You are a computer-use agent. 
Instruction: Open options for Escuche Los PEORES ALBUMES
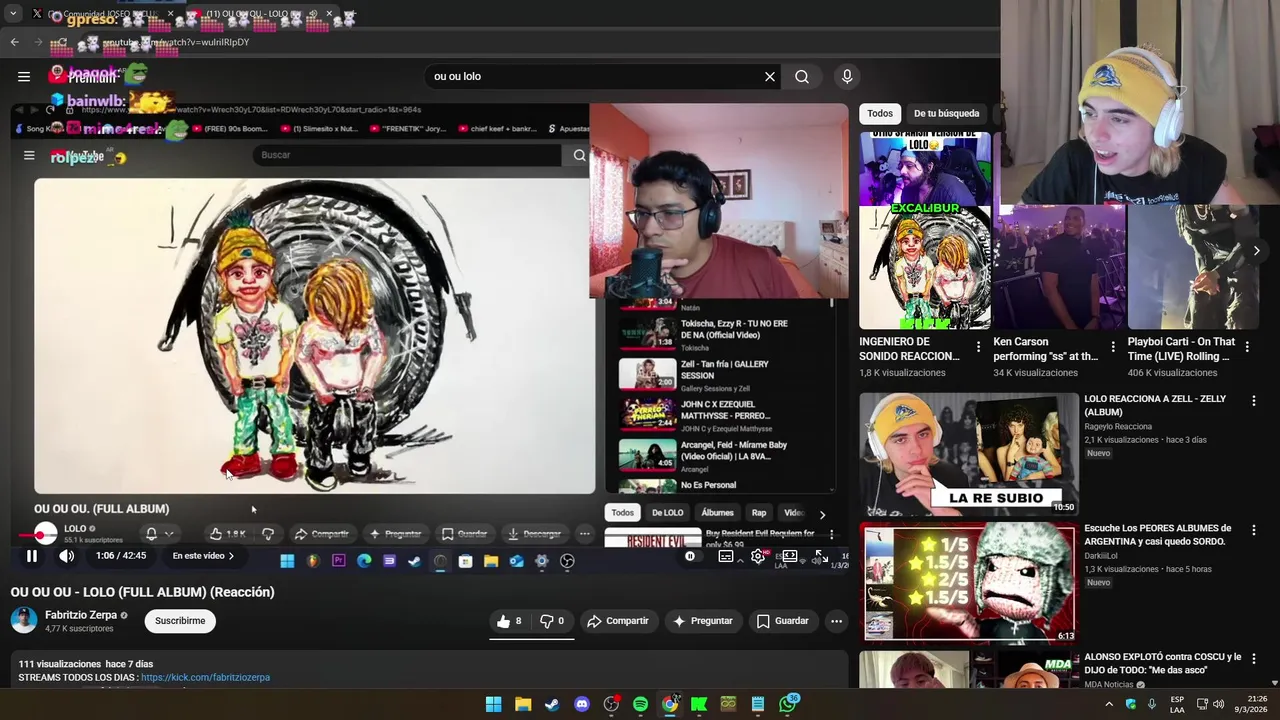pyautogui.click(x=1253, y=530)
